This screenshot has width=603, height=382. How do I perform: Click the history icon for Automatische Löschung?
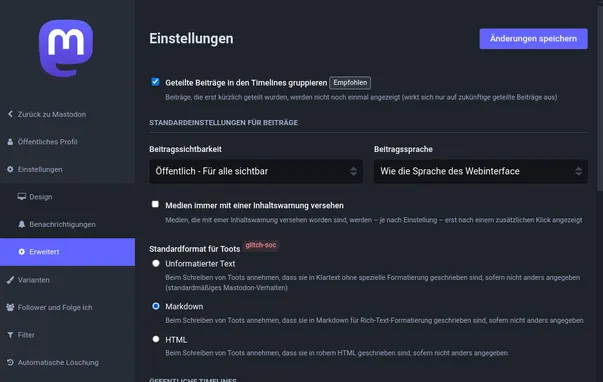click(10, 362)
